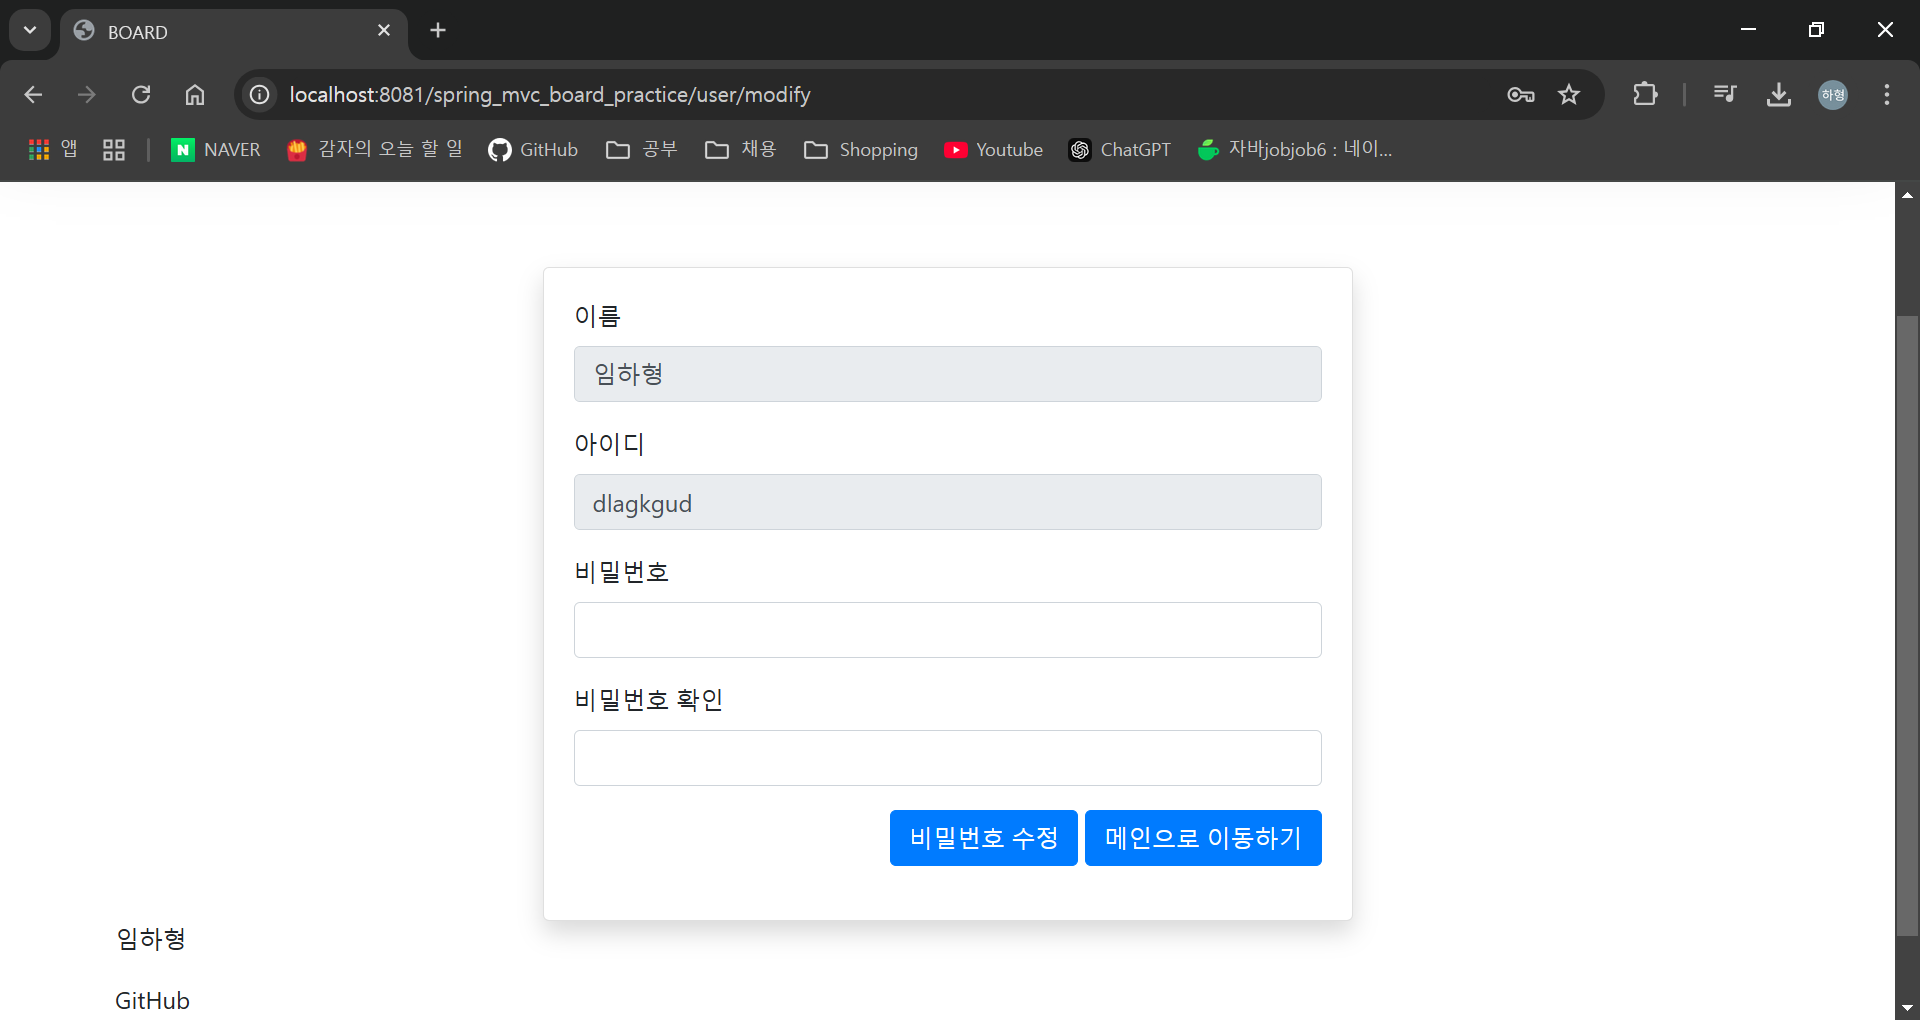The height and width of the screenshot is (1020, 1920).
Task: Open the NAVER bookmark
Action: pos(216,150)
